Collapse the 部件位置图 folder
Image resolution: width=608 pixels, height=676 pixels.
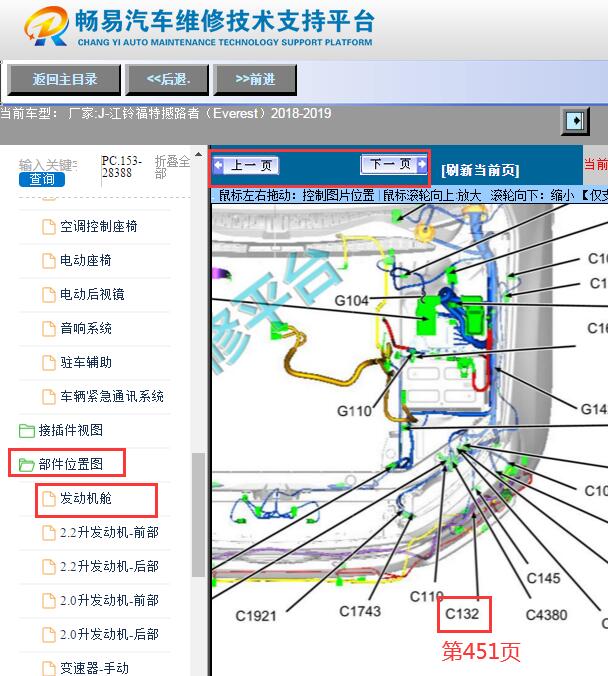click(x=71, y=464)
